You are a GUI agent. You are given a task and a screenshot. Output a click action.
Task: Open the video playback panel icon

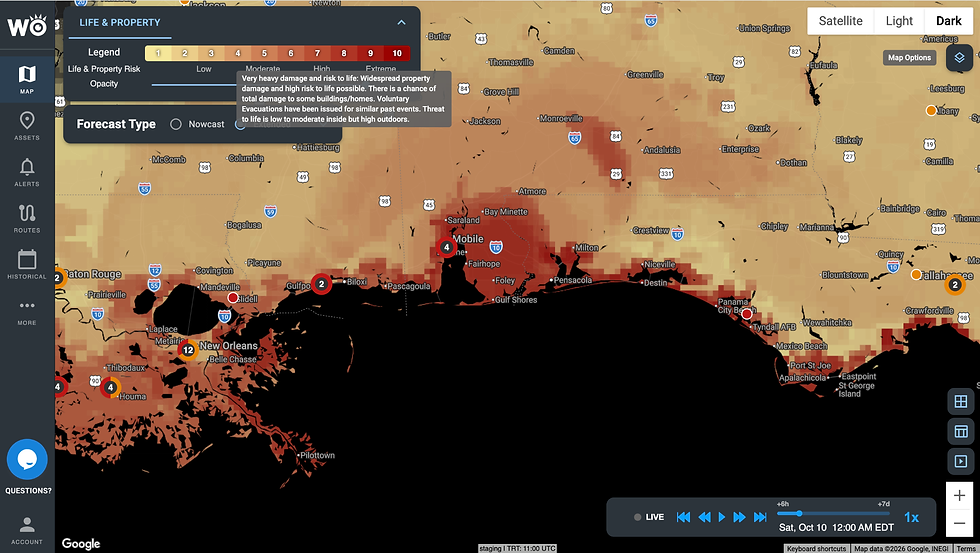[961, 461]
